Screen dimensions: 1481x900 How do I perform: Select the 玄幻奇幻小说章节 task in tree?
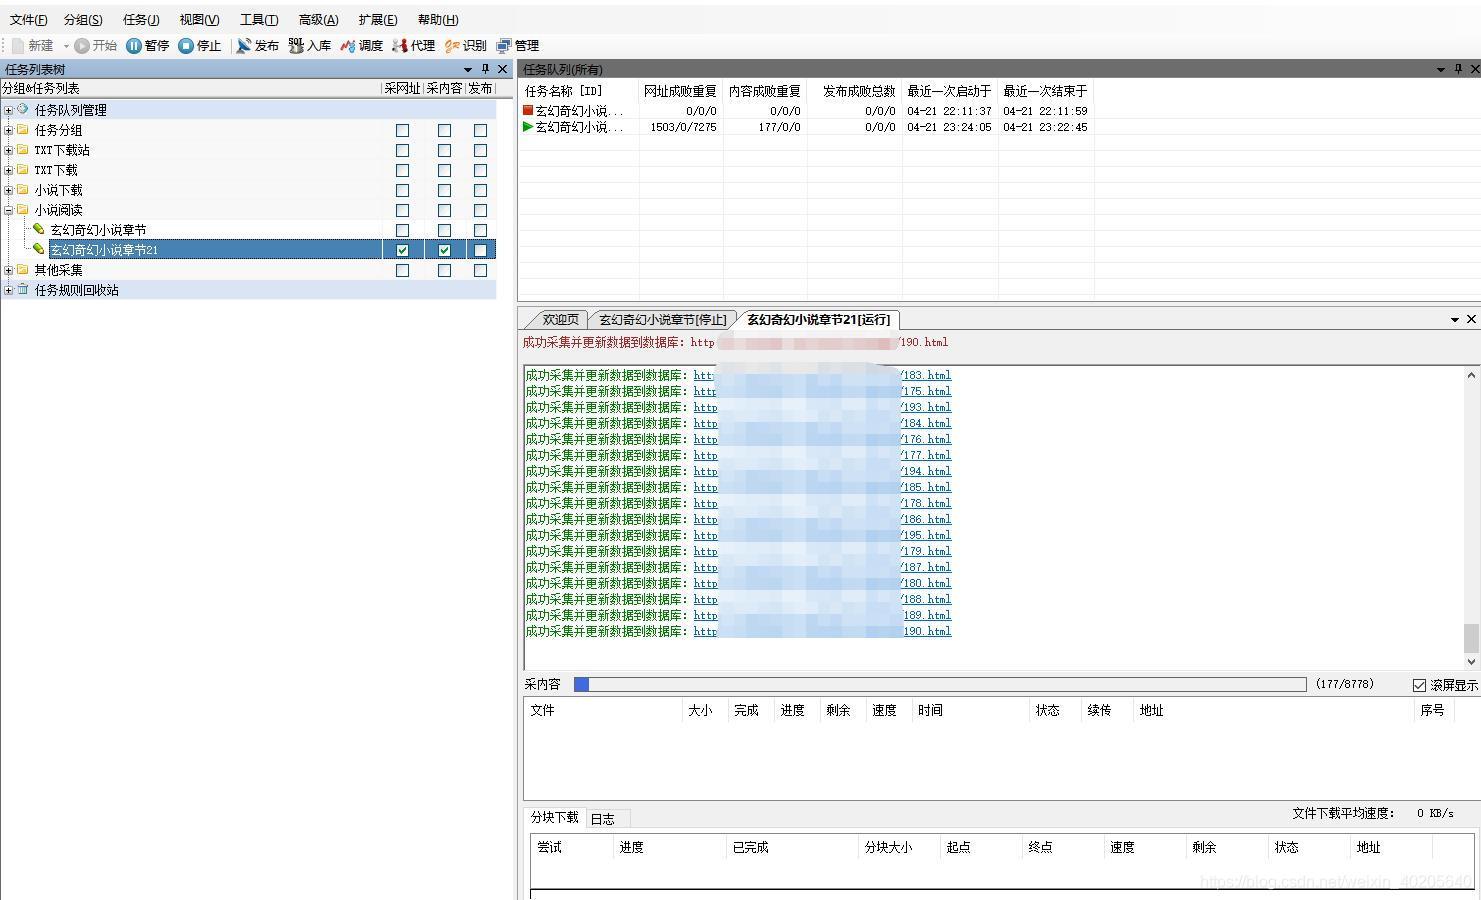click(98, 230)
